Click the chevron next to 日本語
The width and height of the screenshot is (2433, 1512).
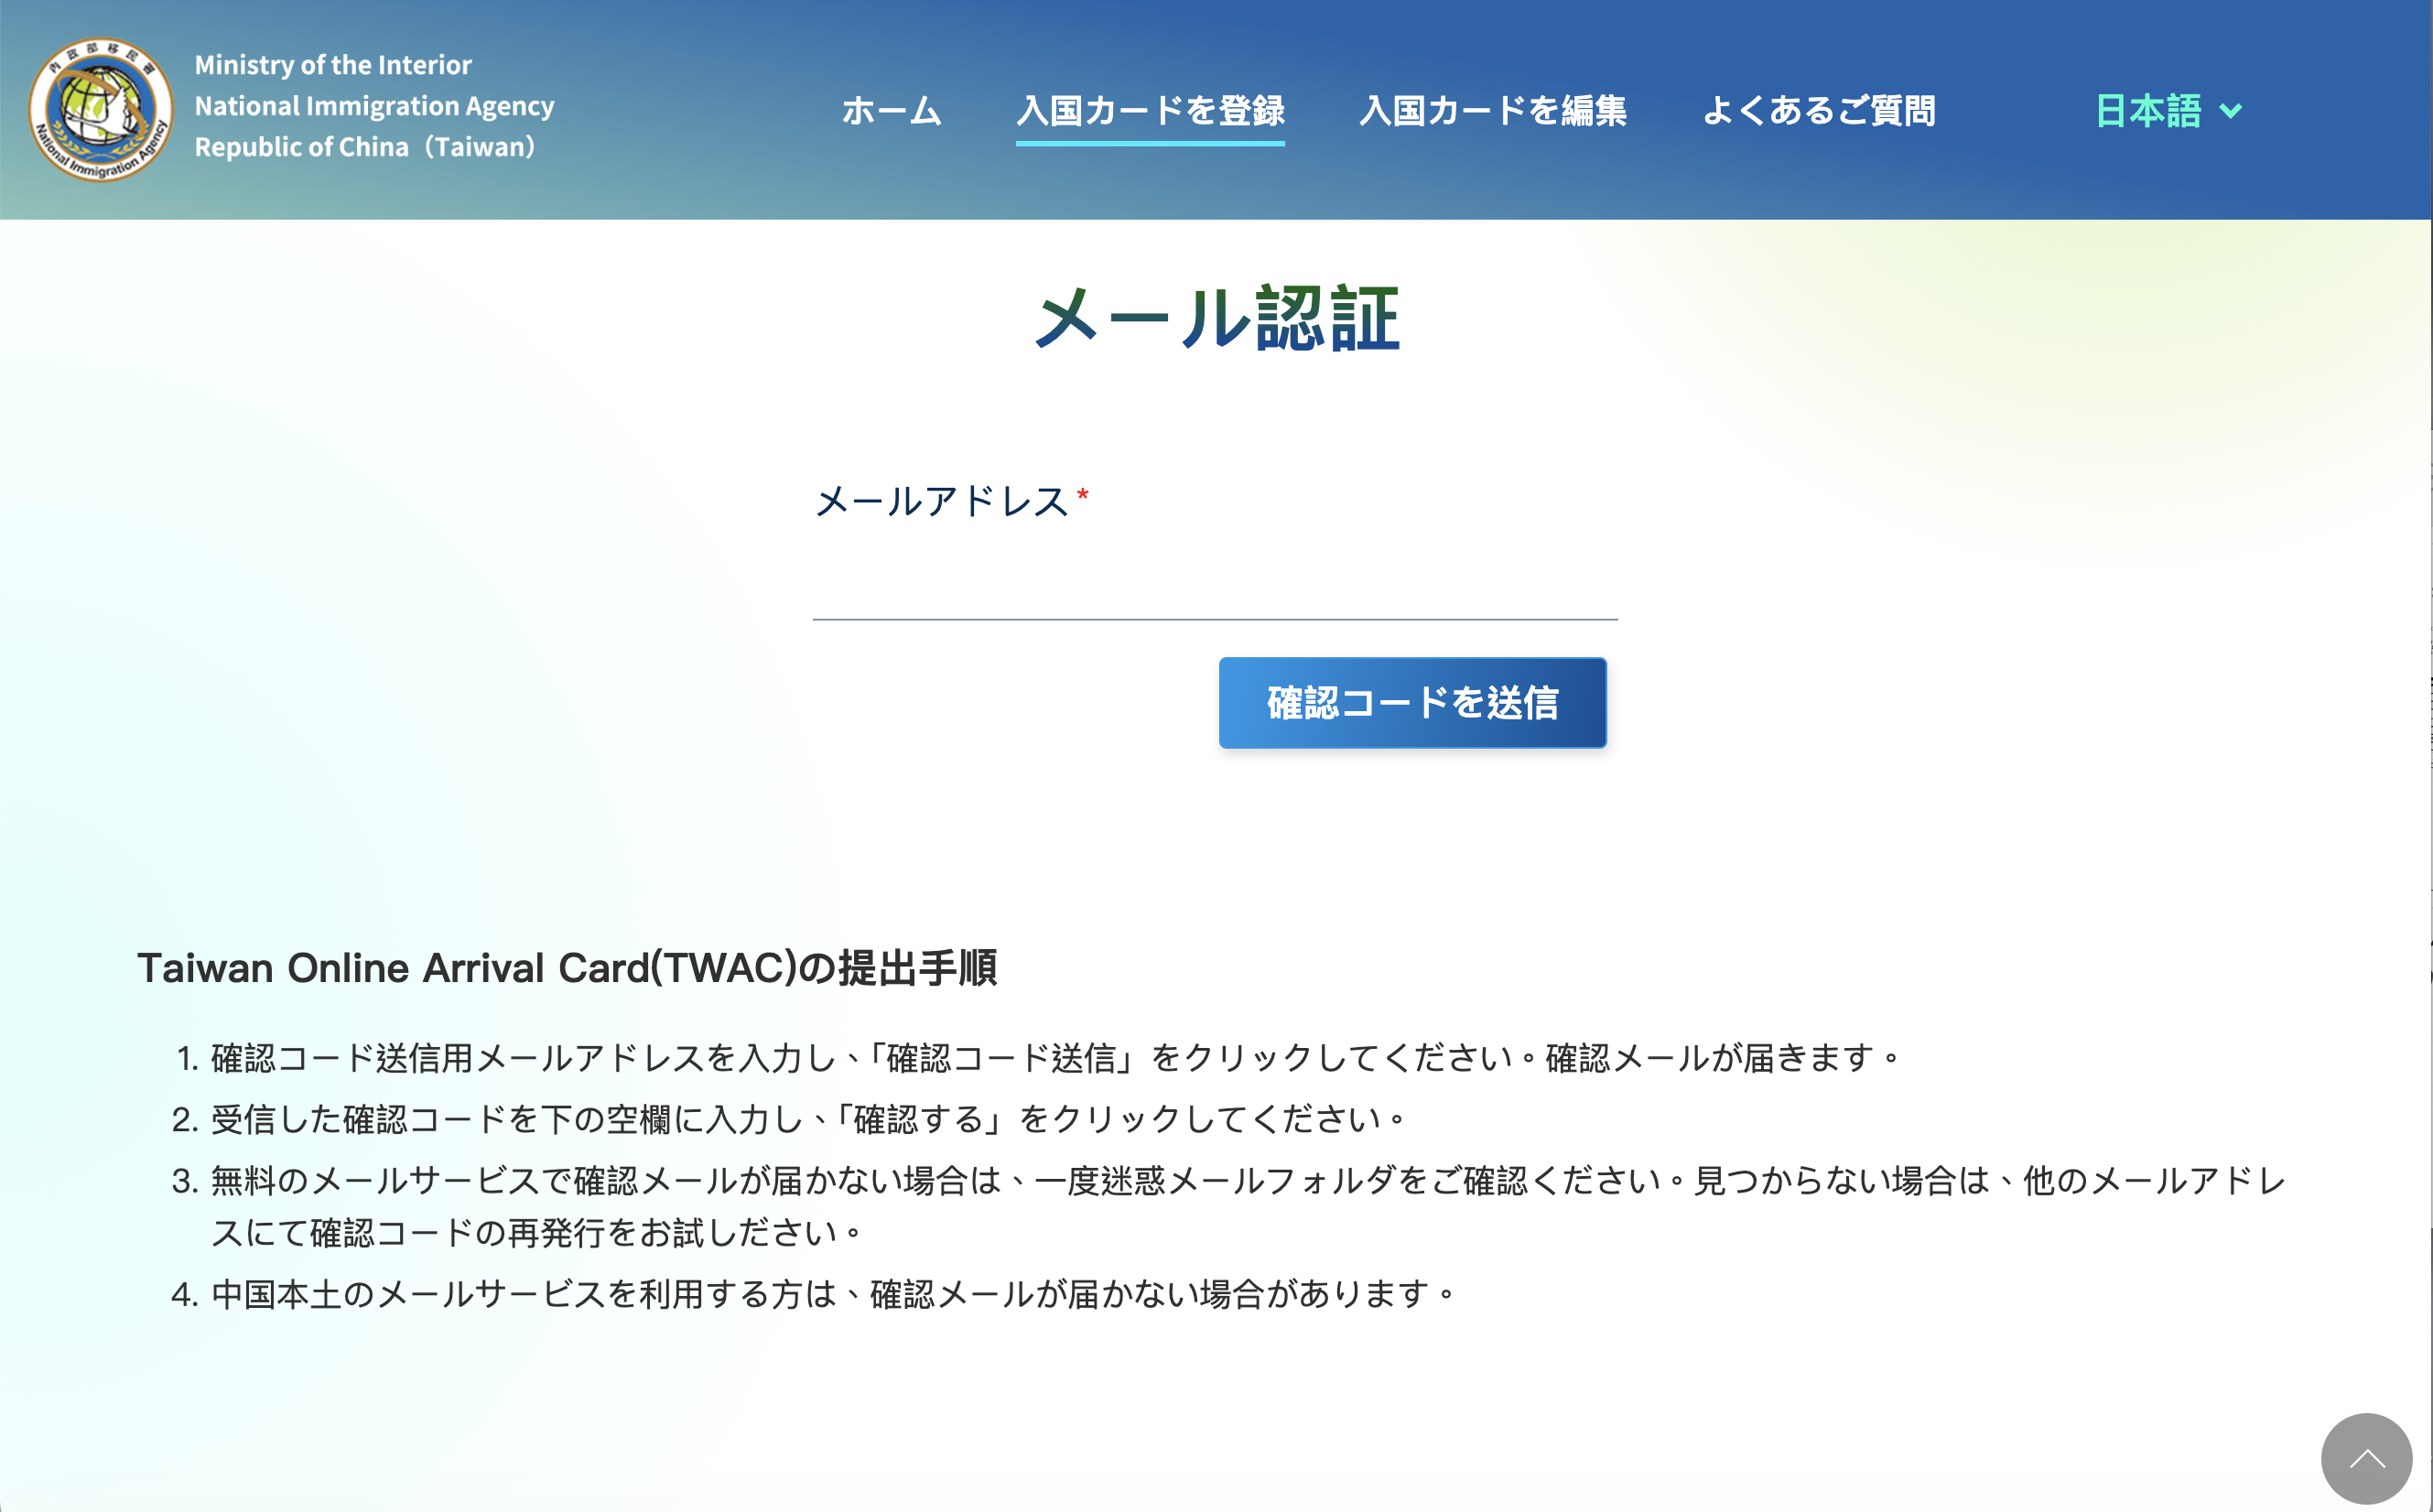2230,111
